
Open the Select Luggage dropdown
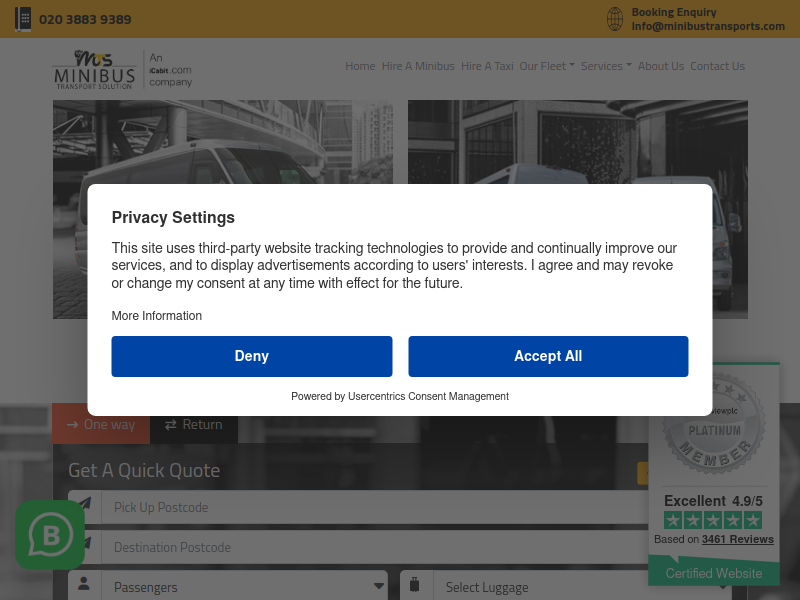[561, 587]
